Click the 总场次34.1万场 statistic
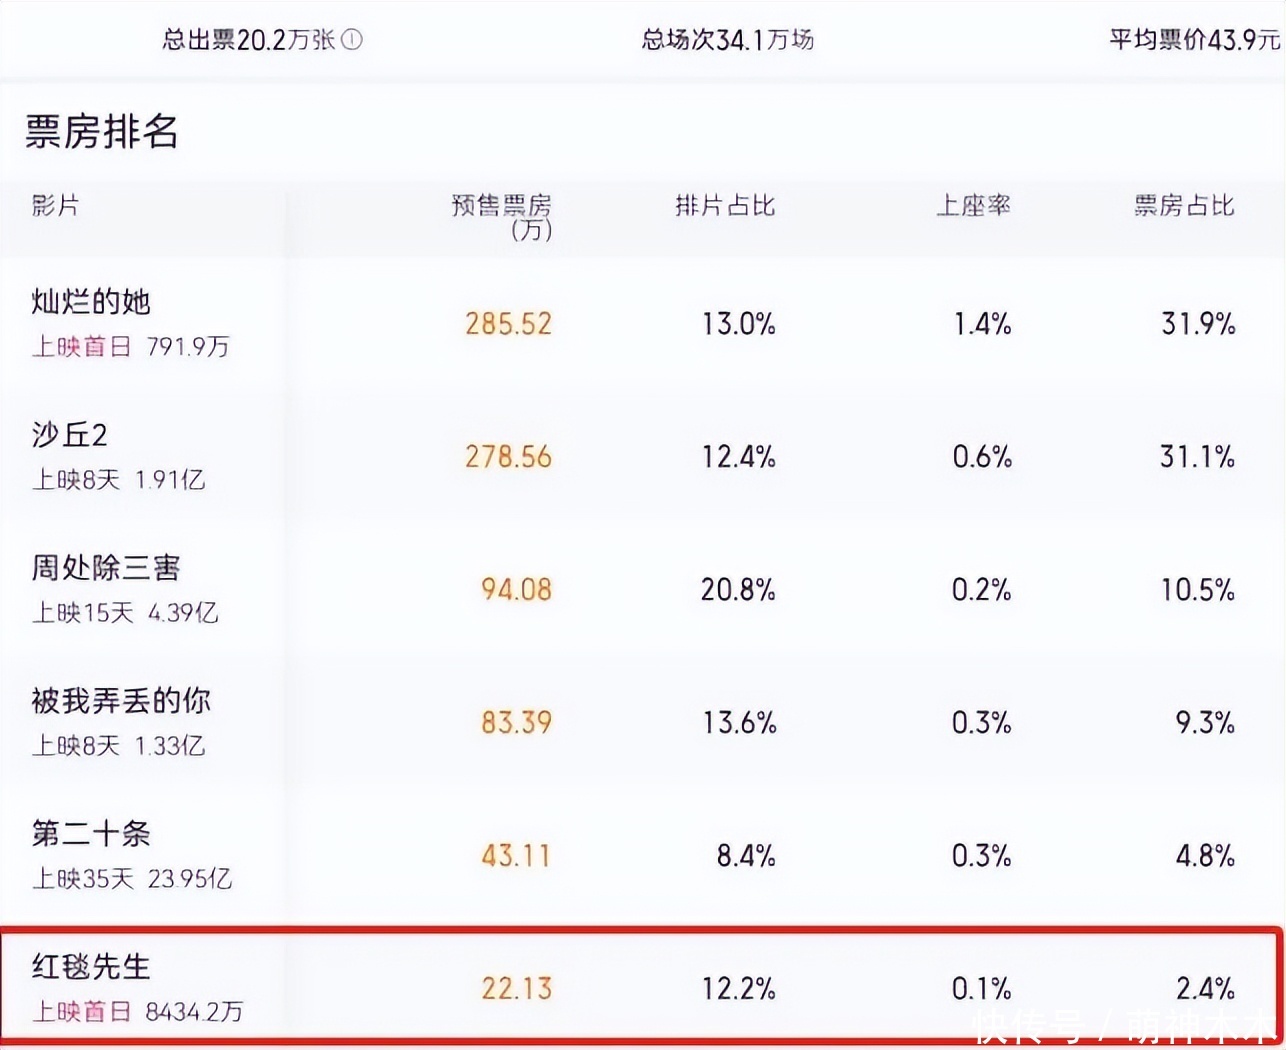1286x1050 pixels. (x=728, y=40)
